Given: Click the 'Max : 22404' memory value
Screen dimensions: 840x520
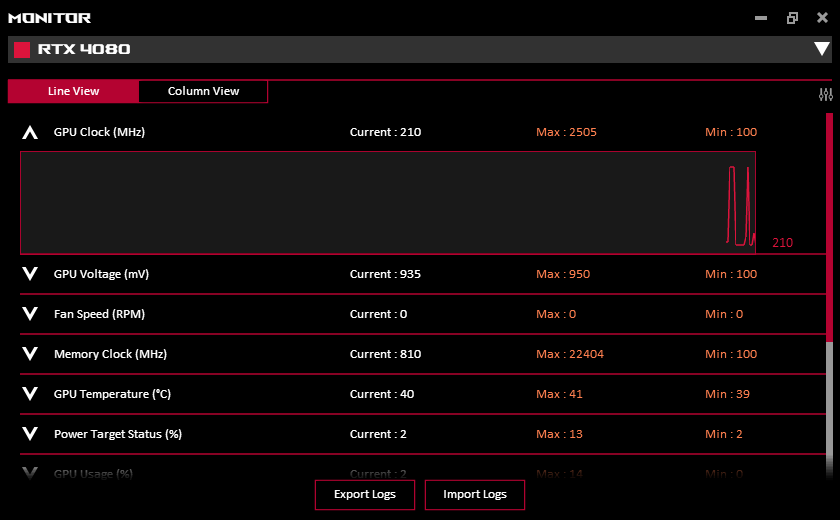Looking at the screenshot, I should point(569,354).
